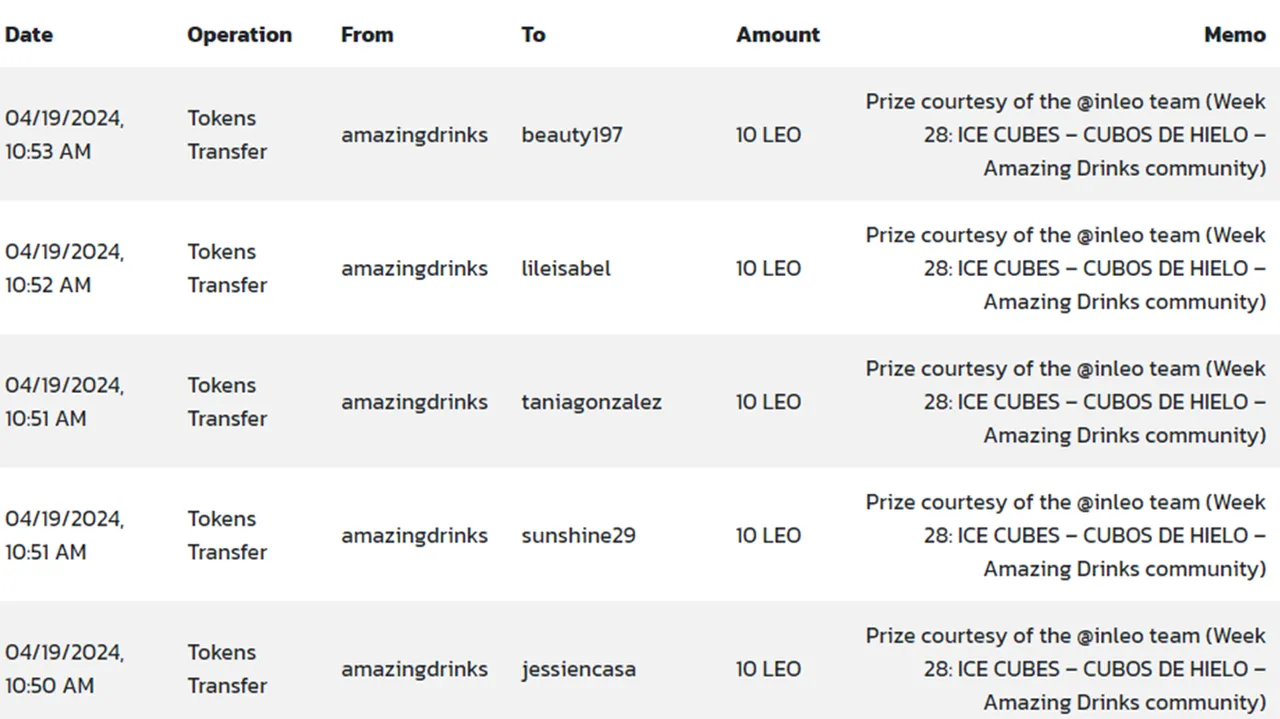
Task: Click the Memo column header
Action: coord(1235,34)
